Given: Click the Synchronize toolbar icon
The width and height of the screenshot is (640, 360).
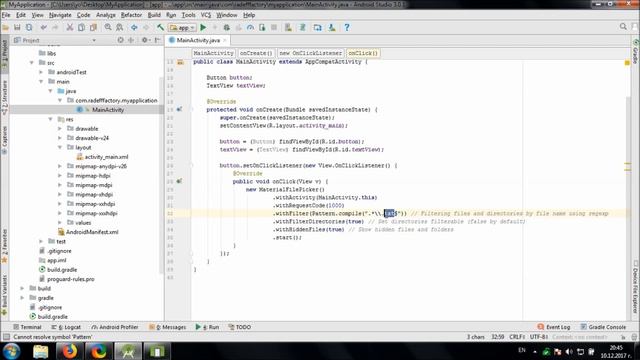Looking at the screenshot, I should click(29, 27).
